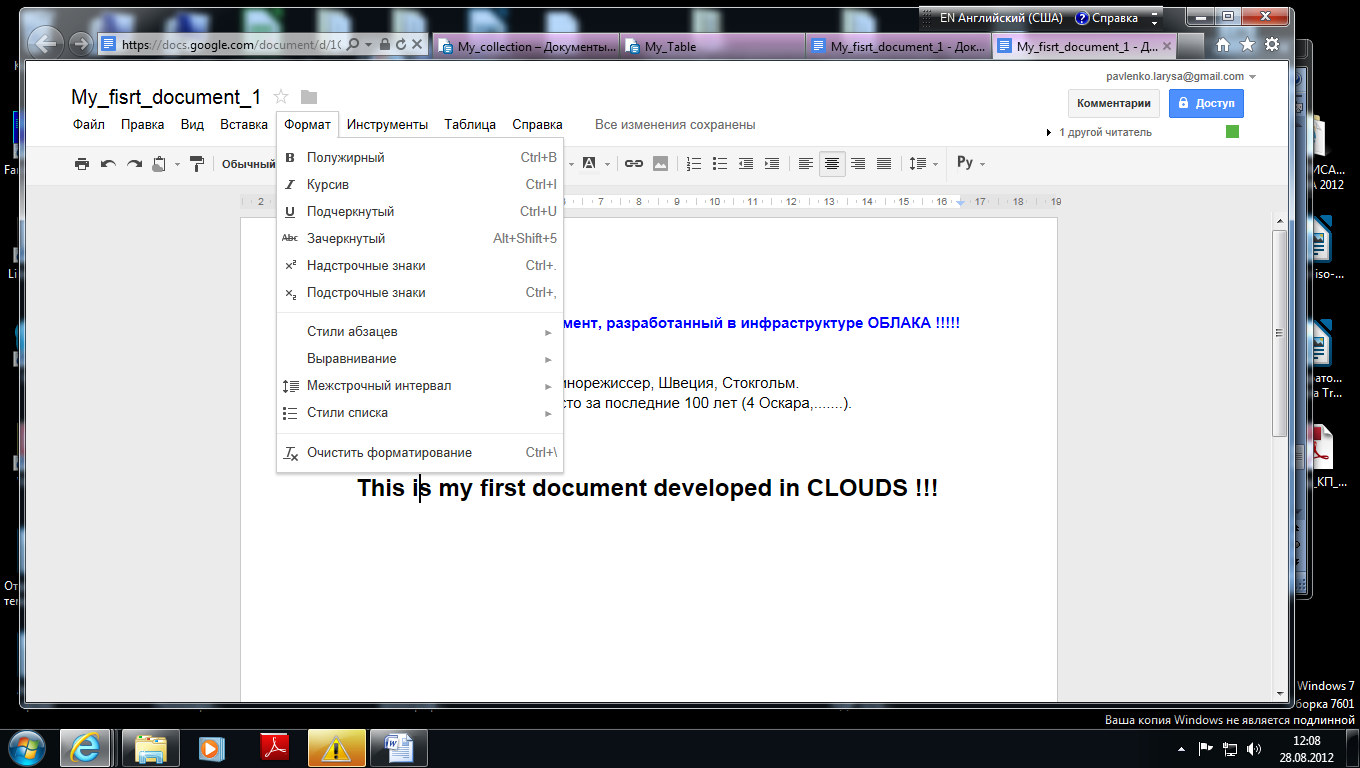1360x768 pixels.
Task: Decrease the indent from the toolbar
Action: coord(746,164)
